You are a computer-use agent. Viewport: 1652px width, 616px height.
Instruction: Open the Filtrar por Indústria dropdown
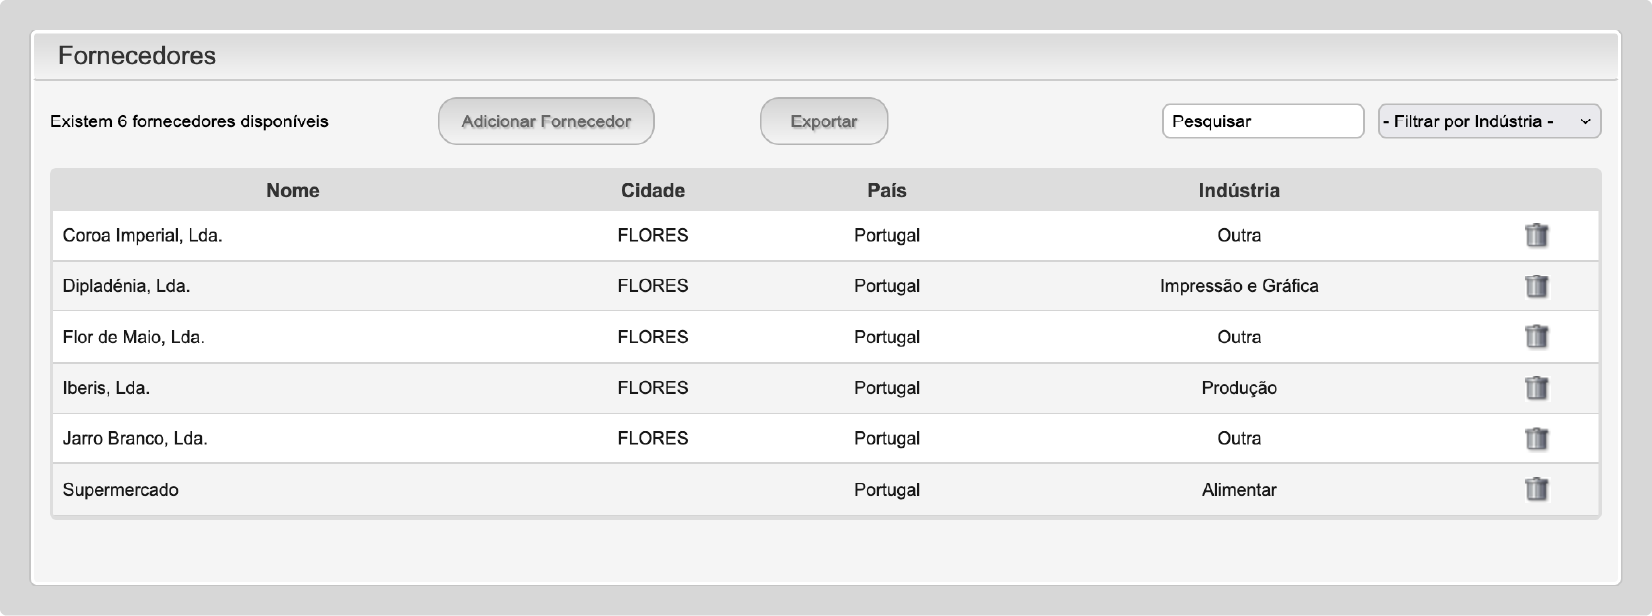pyautogui.click(x=1488, y=122)
